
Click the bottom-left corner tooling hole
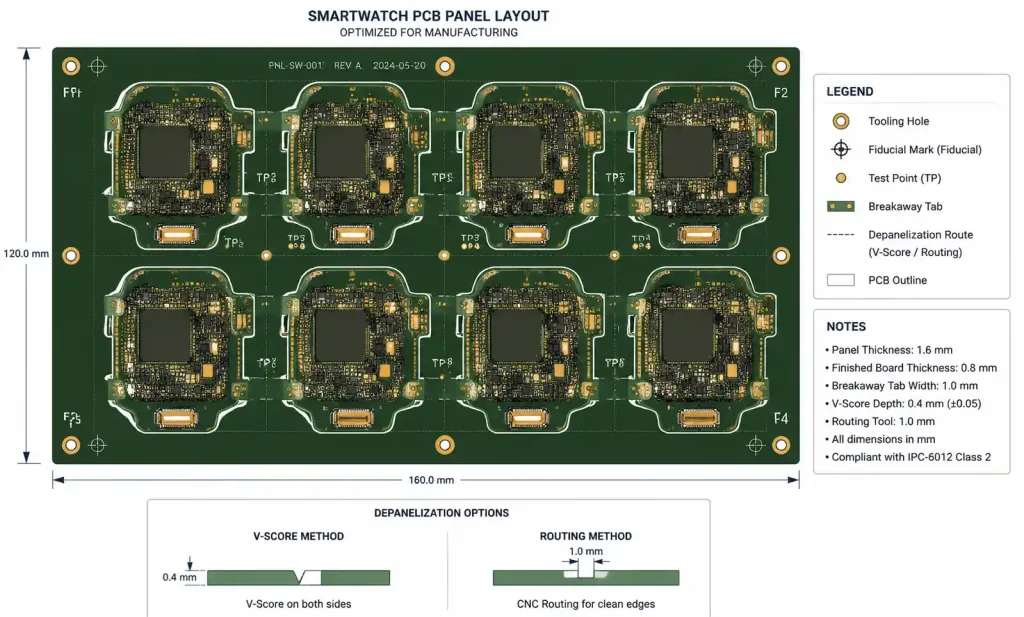click(71, 445)
